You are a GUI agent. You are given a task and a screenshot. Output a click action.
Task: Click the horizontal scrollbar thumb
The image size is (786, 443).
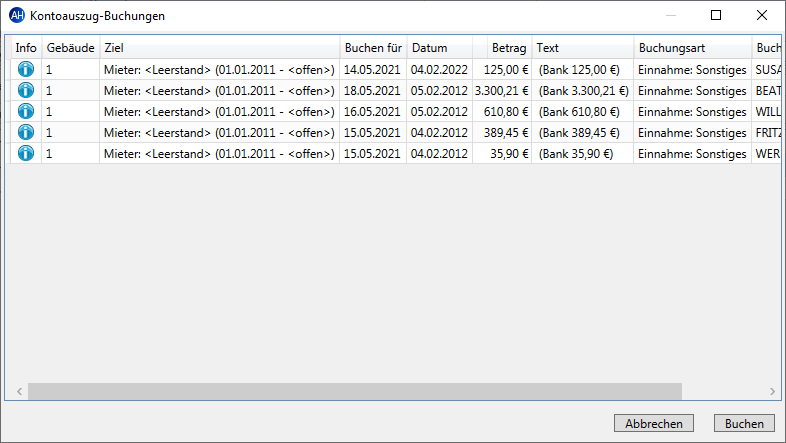(x=355, y=391)
